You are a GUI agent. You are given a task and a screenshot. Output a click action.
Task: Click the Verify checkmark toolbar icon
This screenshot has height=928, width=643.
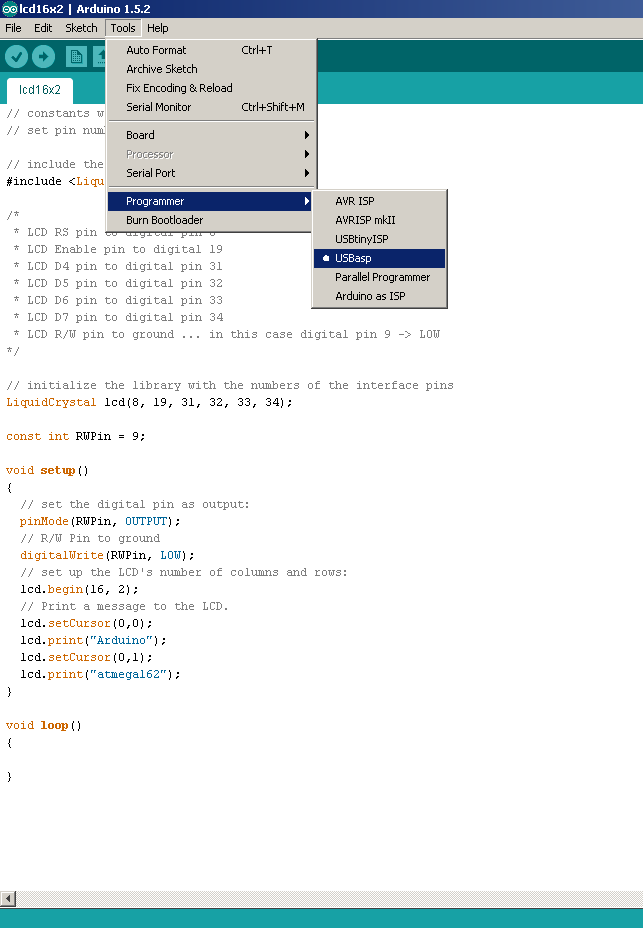click(17, 57)
